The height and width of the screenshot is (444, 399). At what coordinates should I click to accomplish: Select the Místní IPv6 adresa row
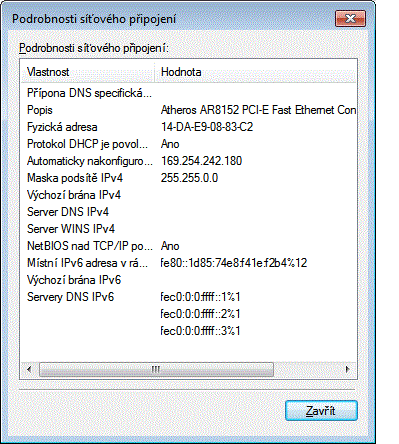(x=189, y=263)
